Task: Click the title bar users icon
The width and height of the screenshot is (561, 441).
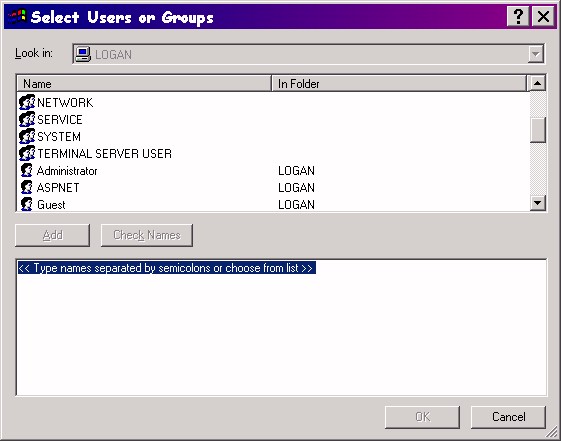Action: click(17, 17)
